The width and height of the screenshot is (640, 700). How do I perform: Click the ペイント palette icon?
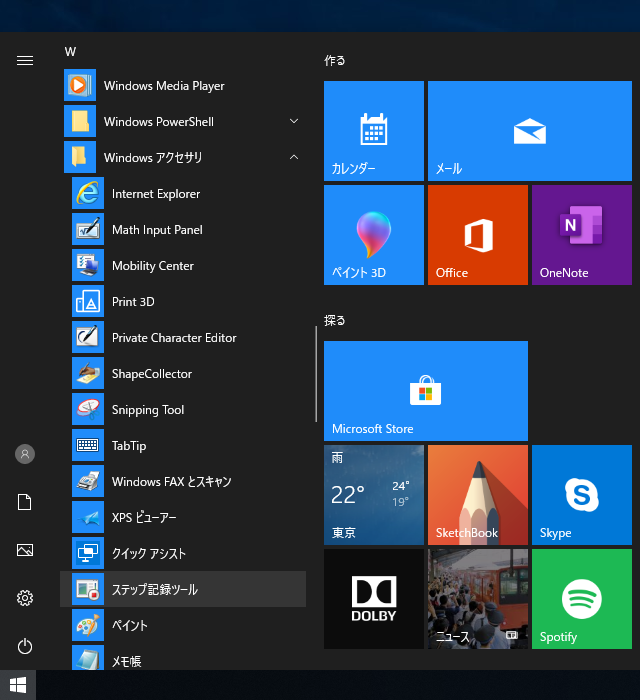coord(88,625)
